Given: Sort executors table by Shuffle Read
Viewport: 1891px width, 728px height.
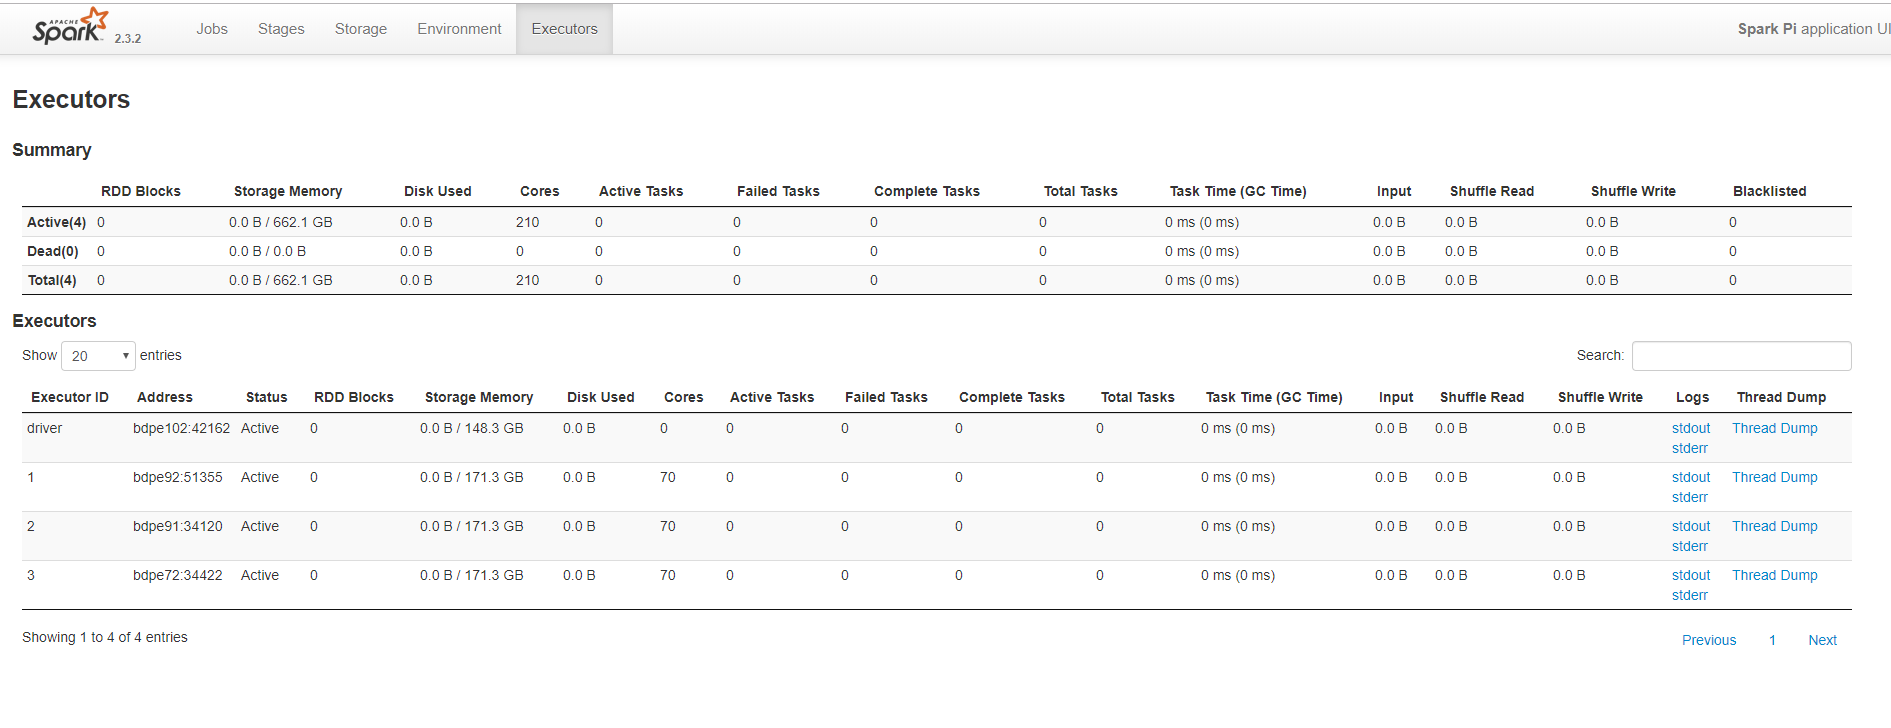Looking at the screenshot, I should [1482, 397].
